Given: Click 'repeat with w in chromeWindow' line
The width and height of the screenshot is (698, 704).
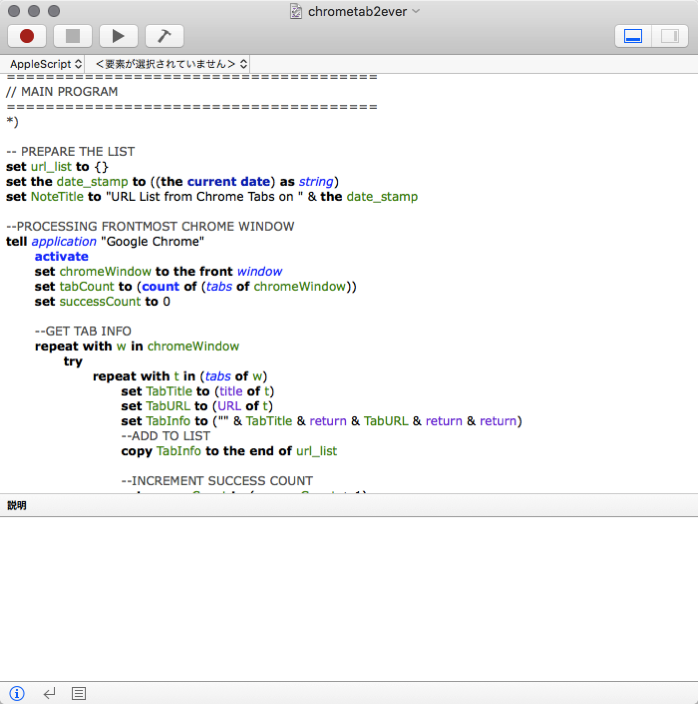Looking at the screenshot, I should tap(137, 346).
